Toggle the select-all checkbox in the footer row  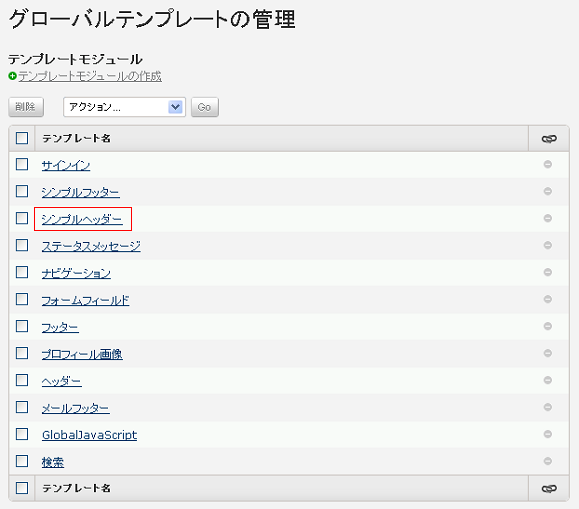(22, 488)
